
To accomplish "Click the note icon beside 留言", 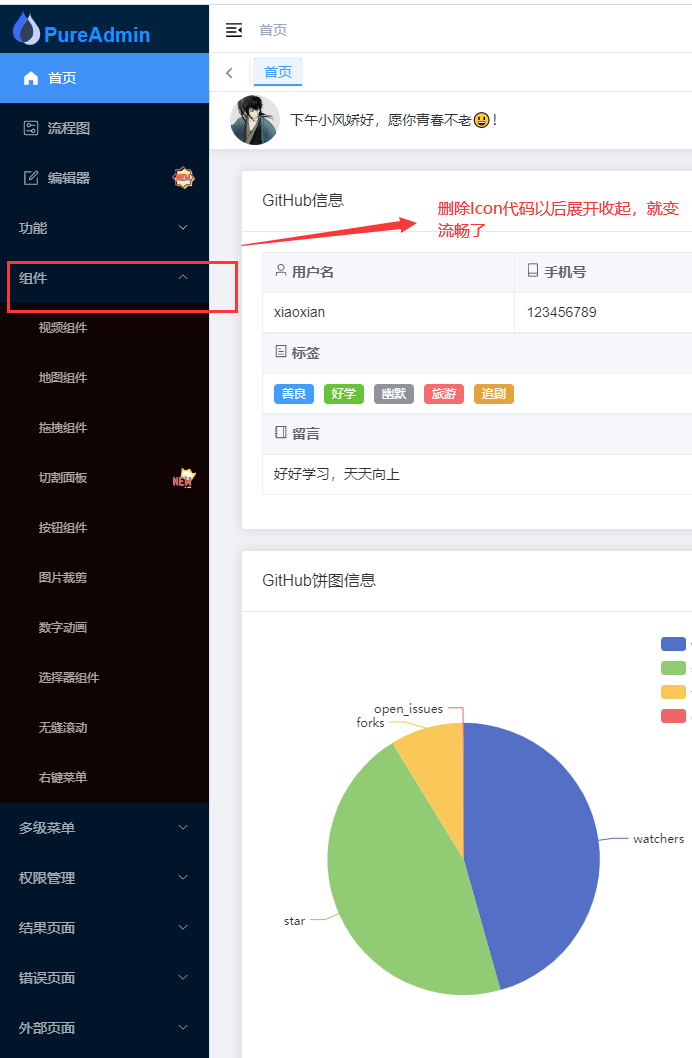I will (281, 433).
